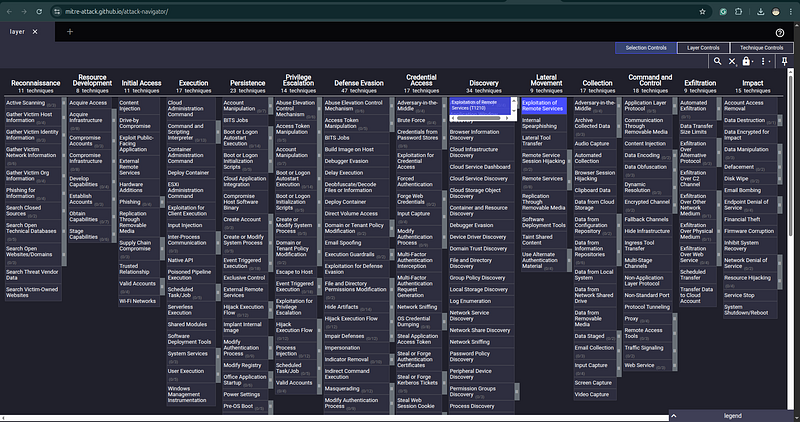Screen dimensions: 800x422
Task: Select the Impact tactic header
Action: (753, 83)
